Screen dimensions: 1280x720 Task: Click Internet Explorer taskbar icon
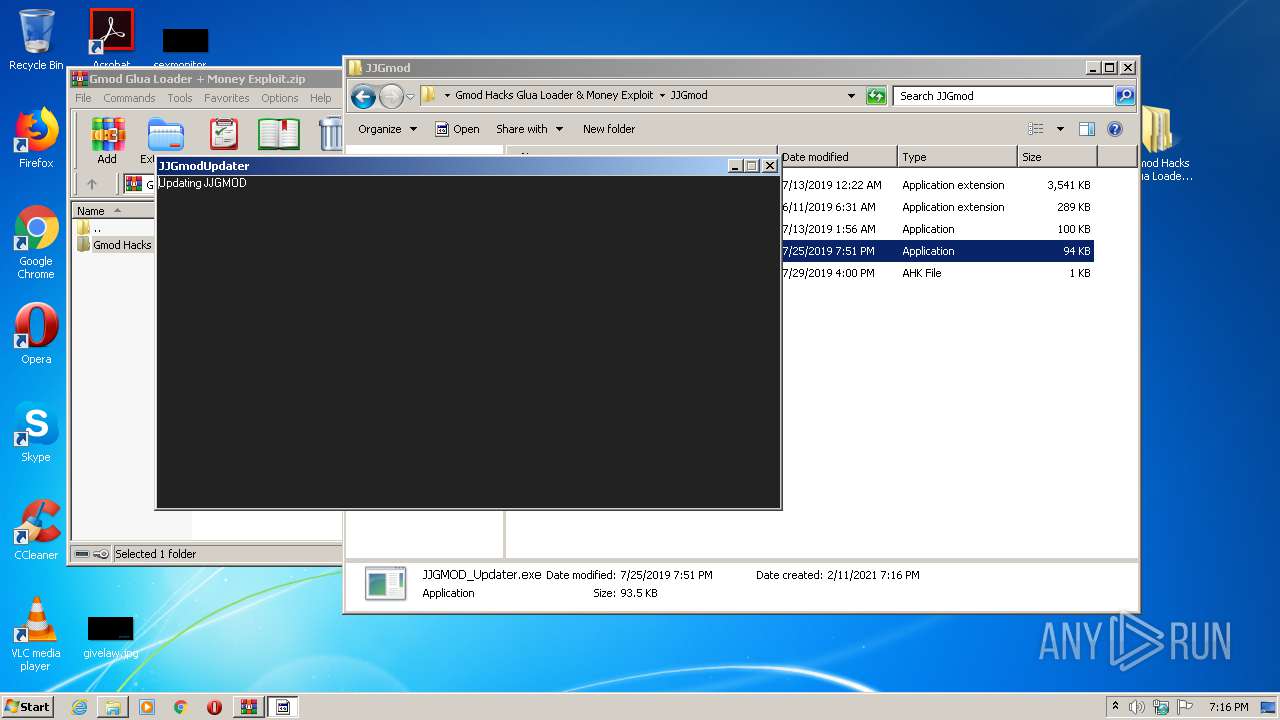pyautogui.click(x=79, y=707)
